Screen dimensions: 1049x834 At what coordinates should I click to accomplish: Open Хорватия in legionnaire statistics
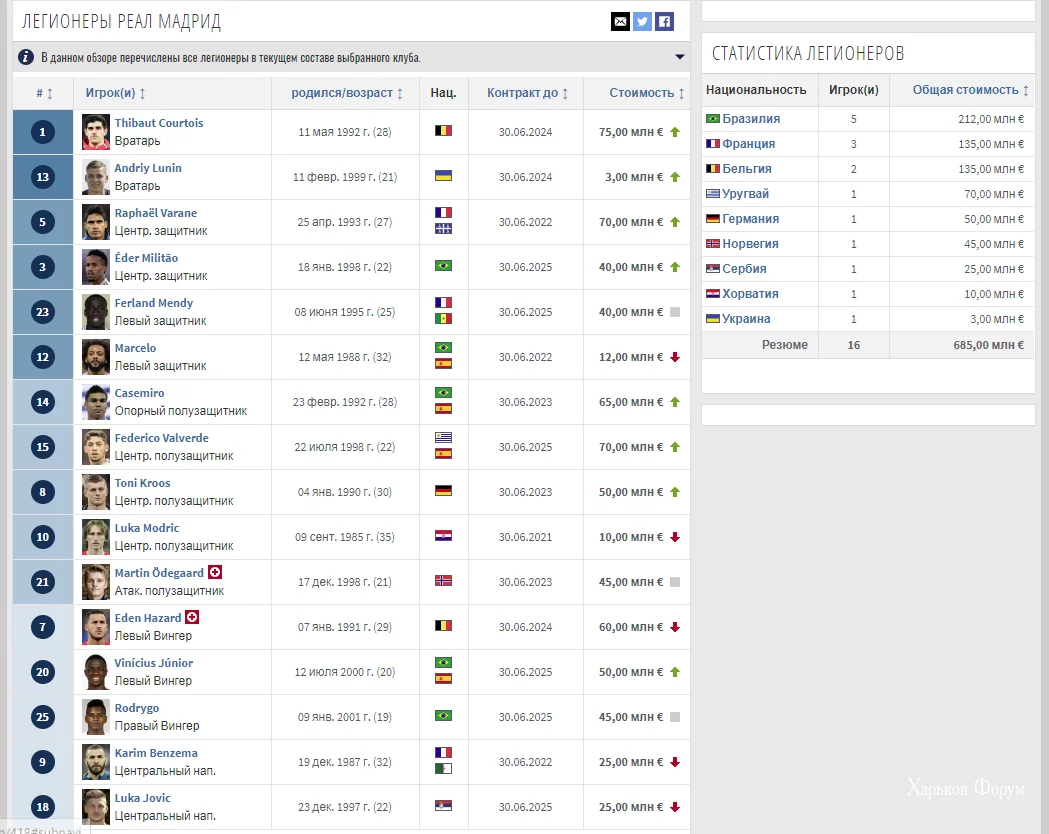(750, 294)
